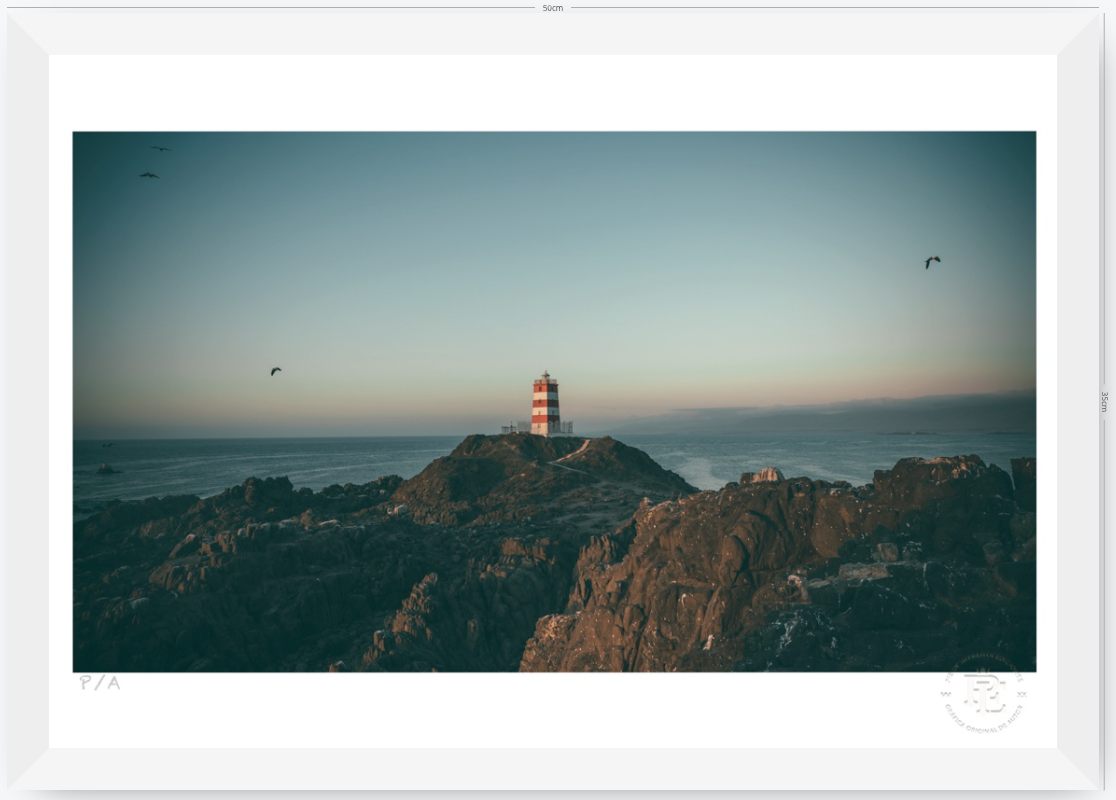Click the lantern room atop the lighthouse

545,376
